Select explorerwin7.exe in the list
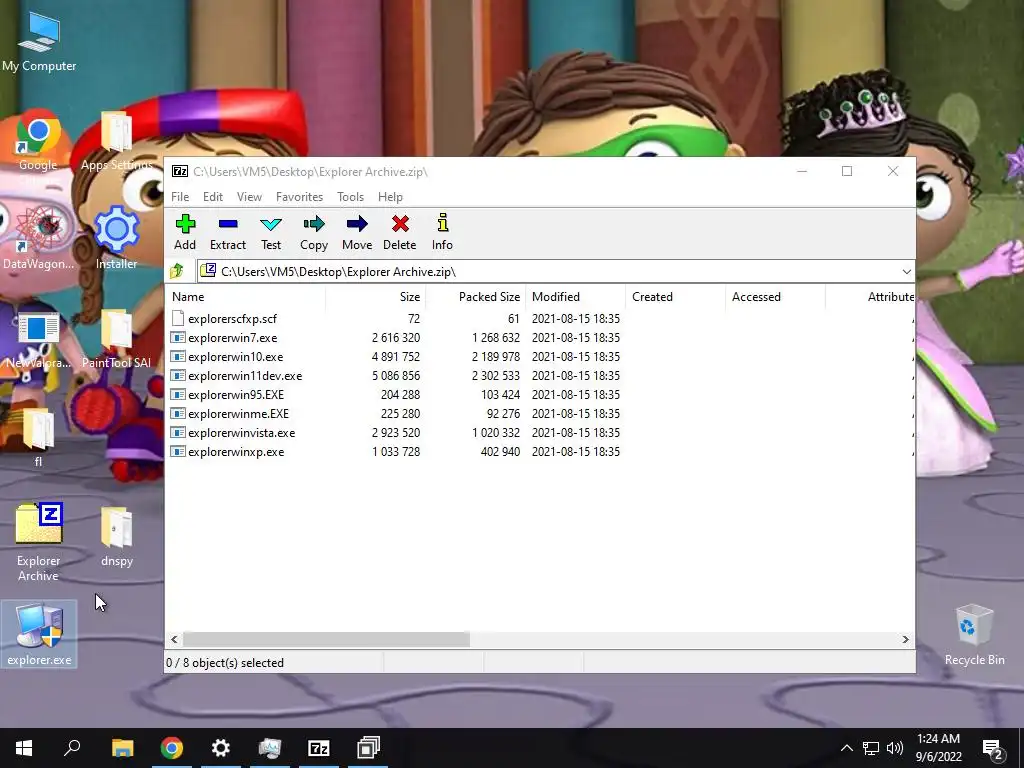 click(x=232, y=338)
